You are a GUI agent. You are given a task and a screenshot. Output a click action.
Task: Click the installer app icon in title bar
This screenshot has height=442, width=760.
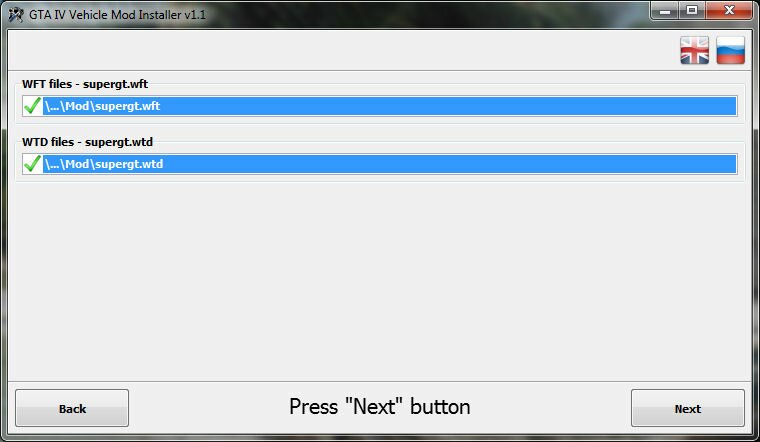(x=16, y=14)
